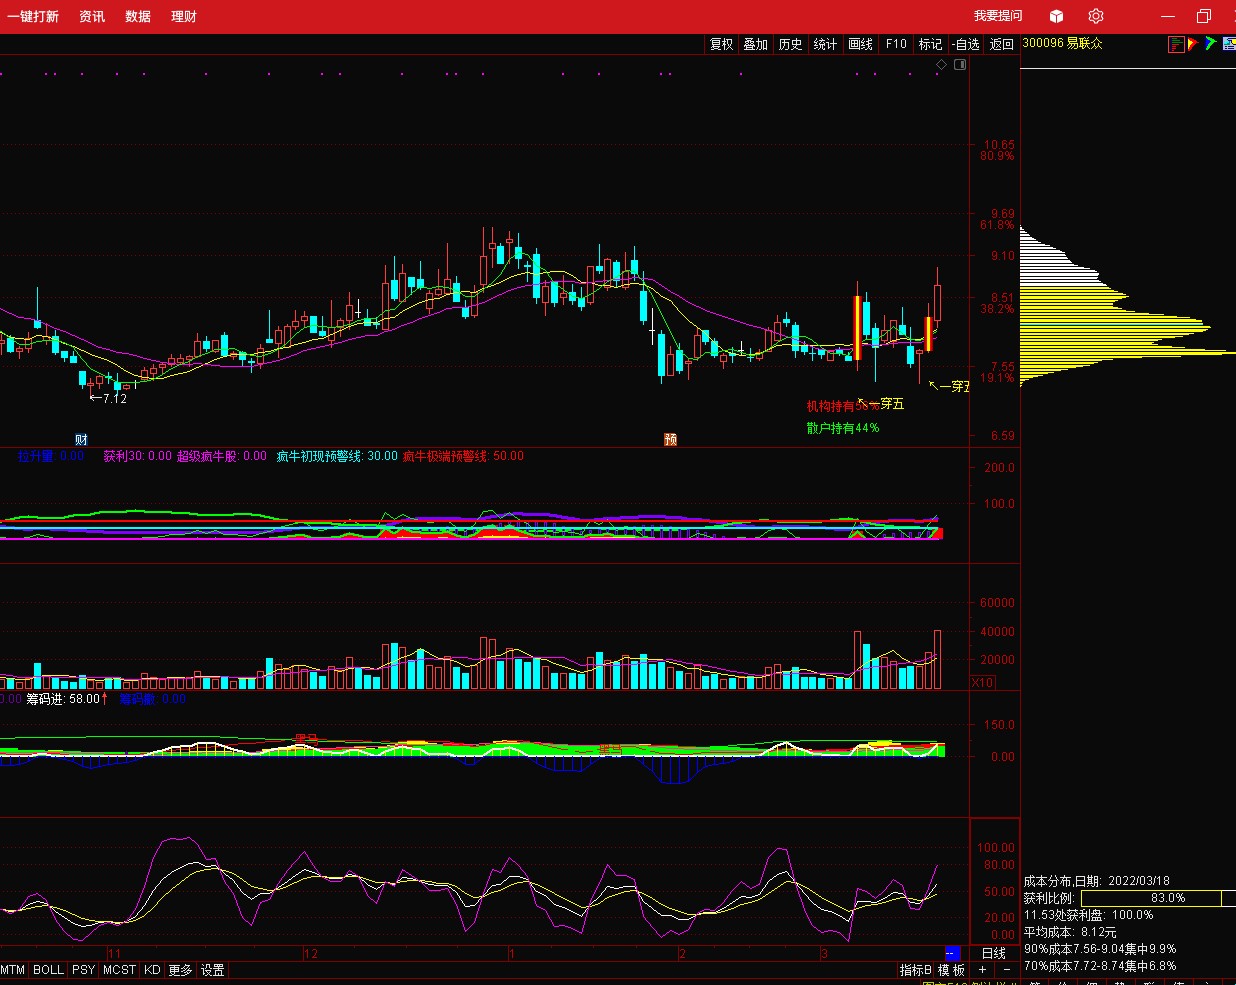The height and width of the screenshot is (985, 1236).
Task: Click the 叠加 overlay button
Action: pyautogui.click(x=756, y=44)
